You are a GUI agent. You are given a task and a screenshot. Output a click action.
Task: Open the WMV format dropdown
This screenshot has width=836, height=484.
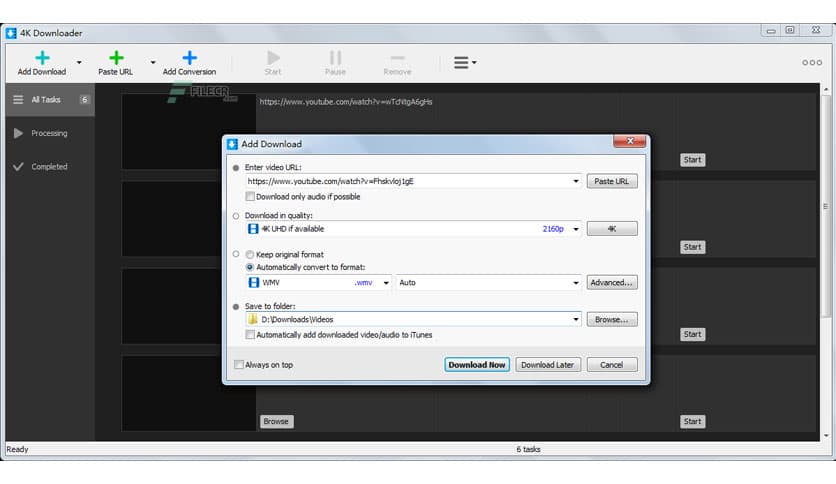coord(386,283)
